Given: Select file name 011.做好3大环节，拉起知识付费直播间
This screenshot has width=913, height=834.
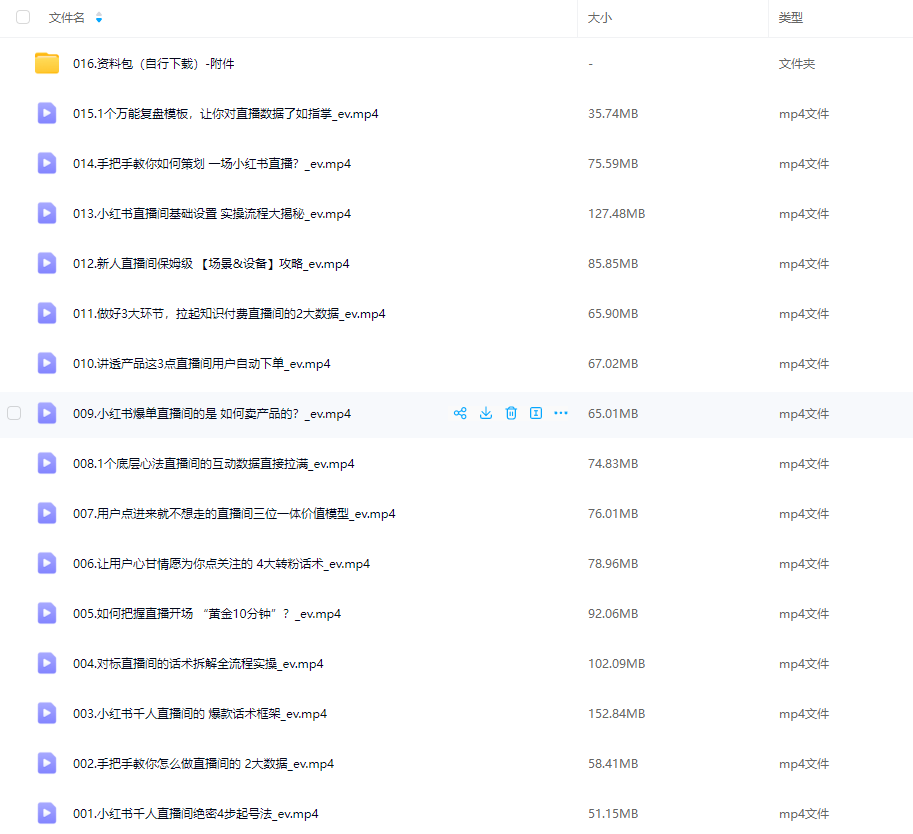Looking at the screenshot, I should [x=229, y=313].
